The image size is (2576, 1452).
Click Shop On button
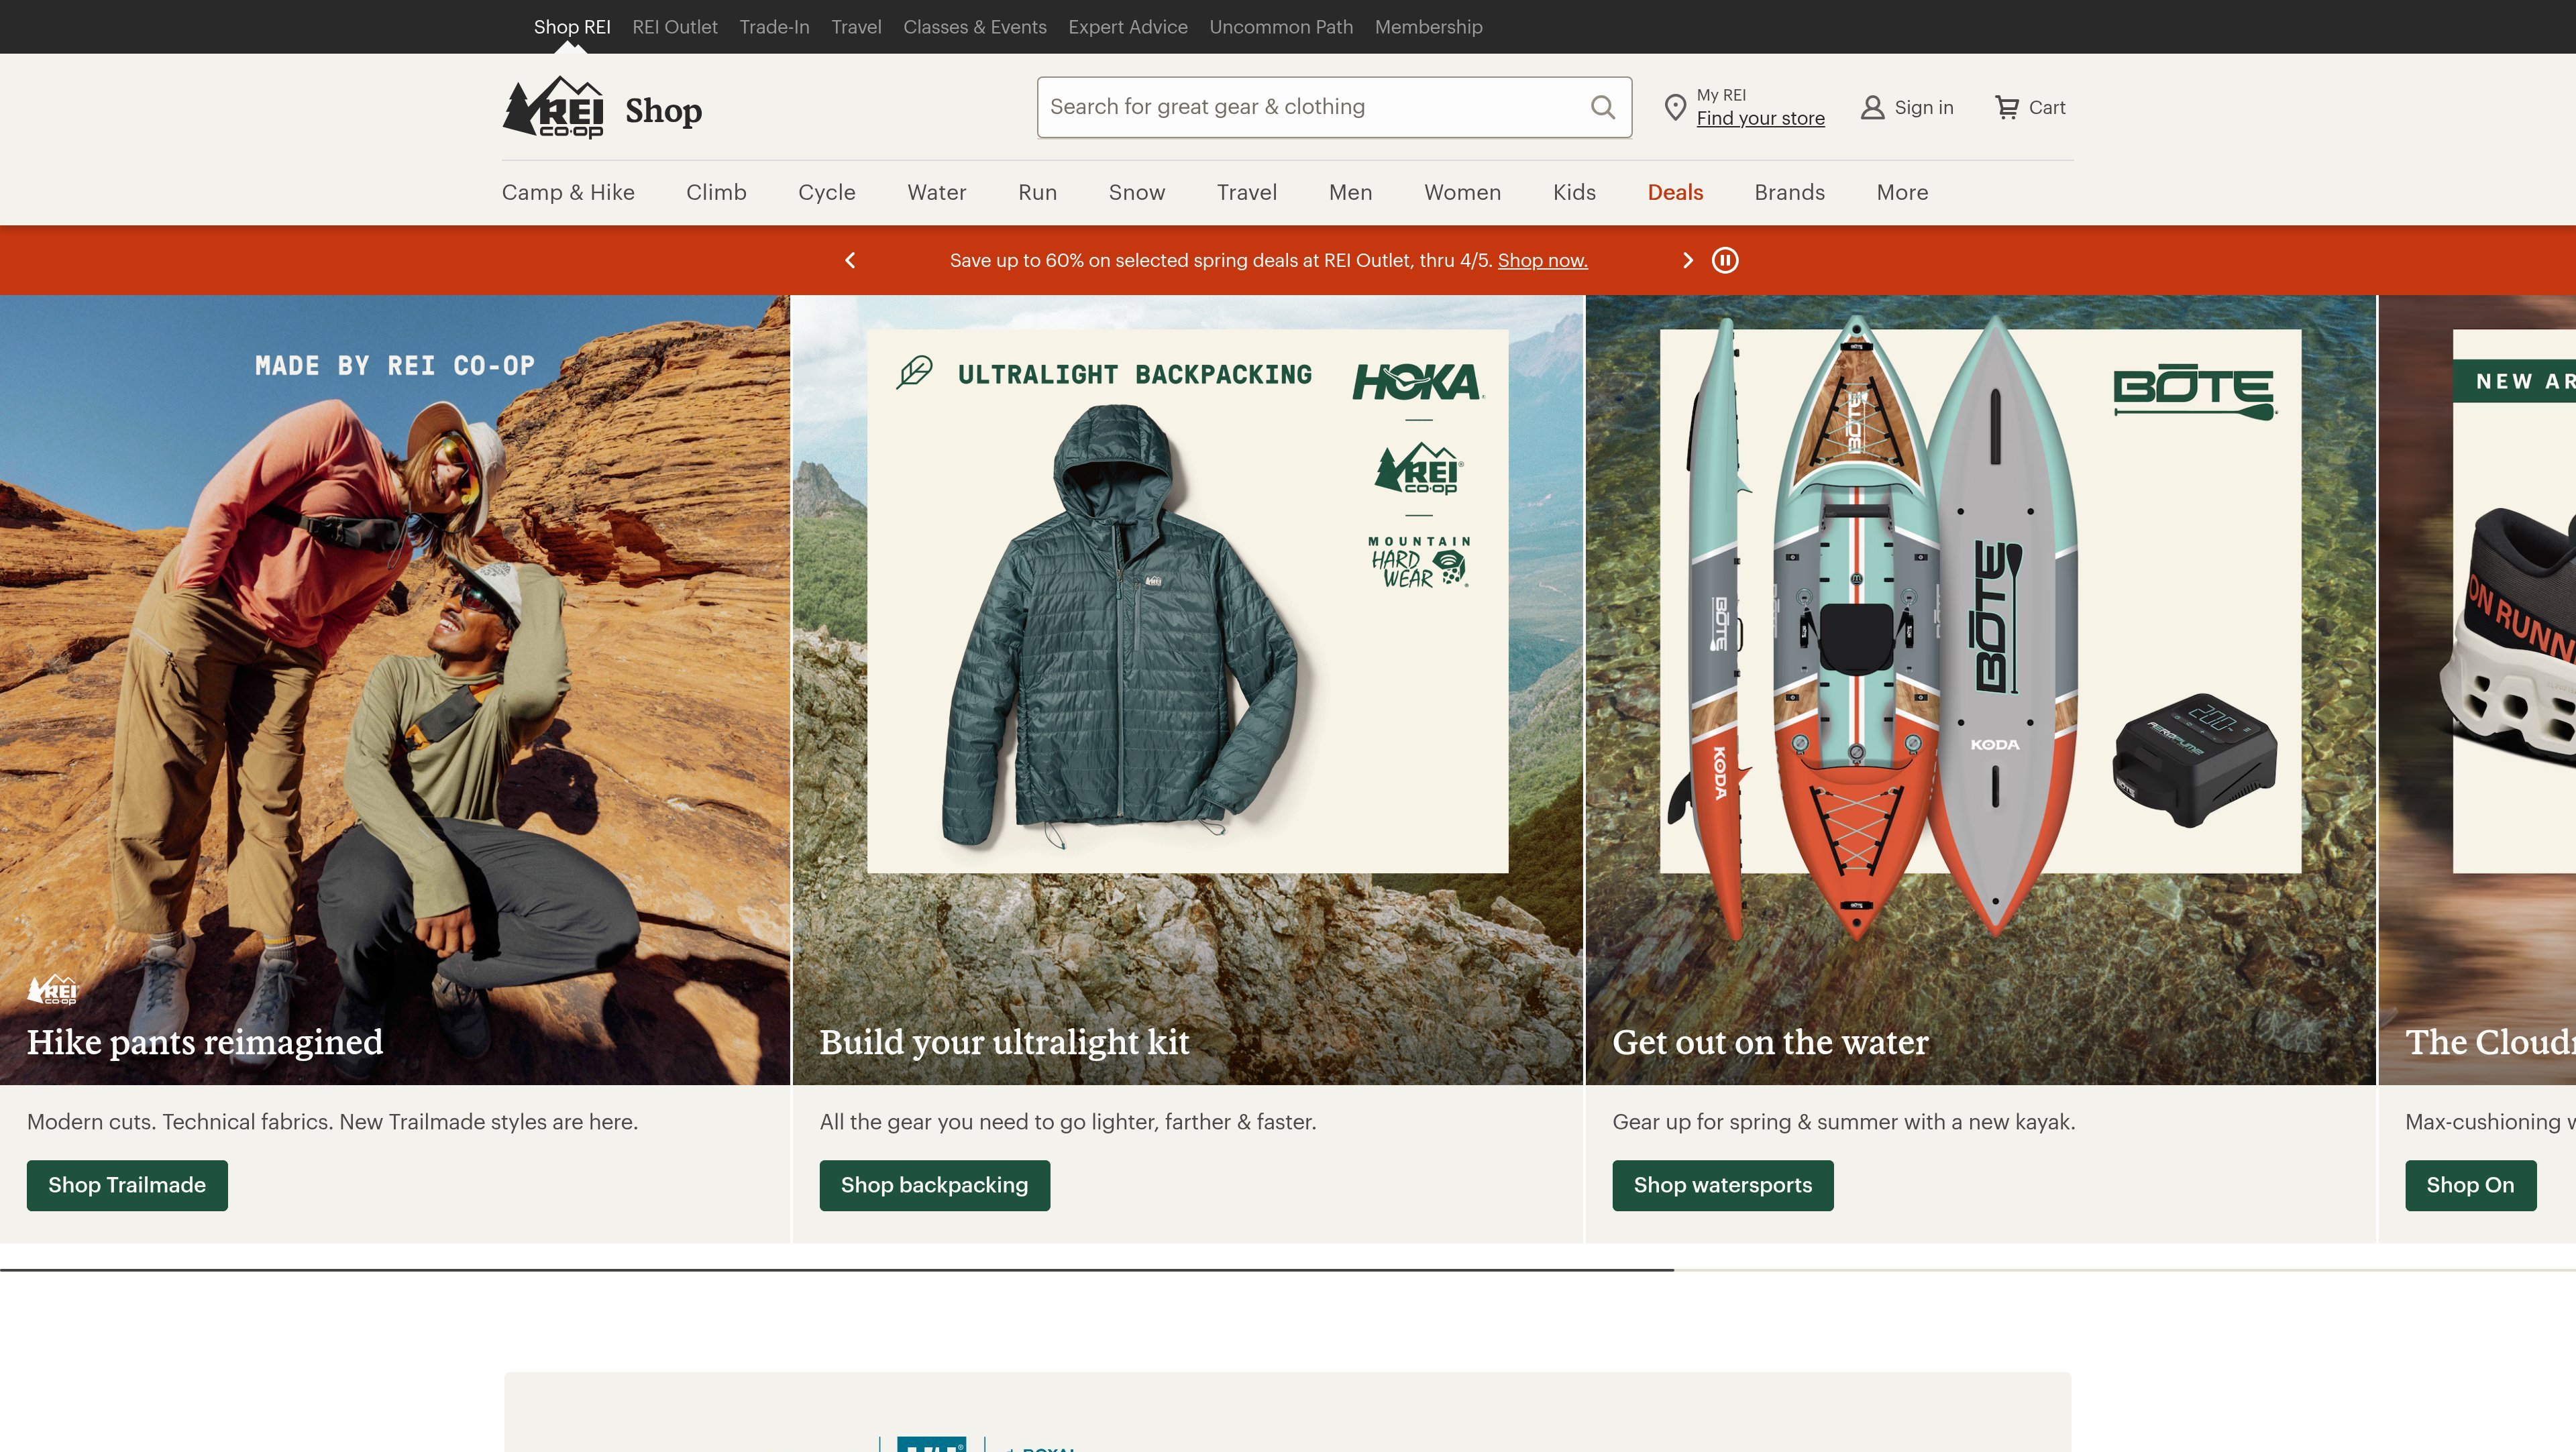click(x=2471, y=1185)
